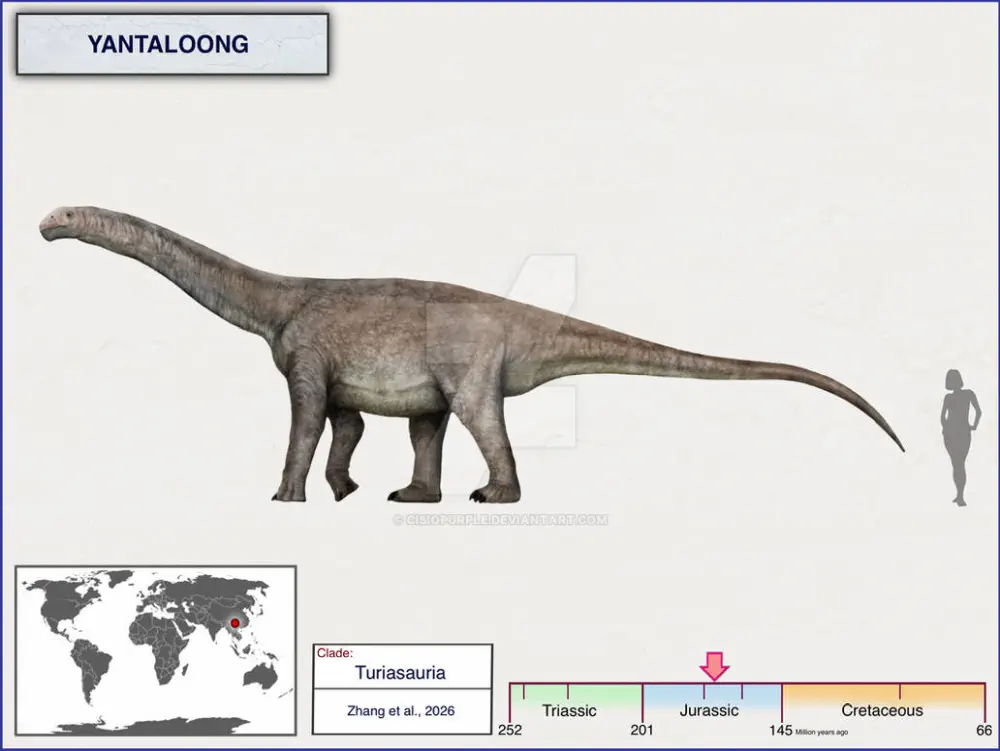1000x751 pixels.
Task: Click the 145 boundary label on the timeline
Action: pyautogui.click(x=780, y=730)
